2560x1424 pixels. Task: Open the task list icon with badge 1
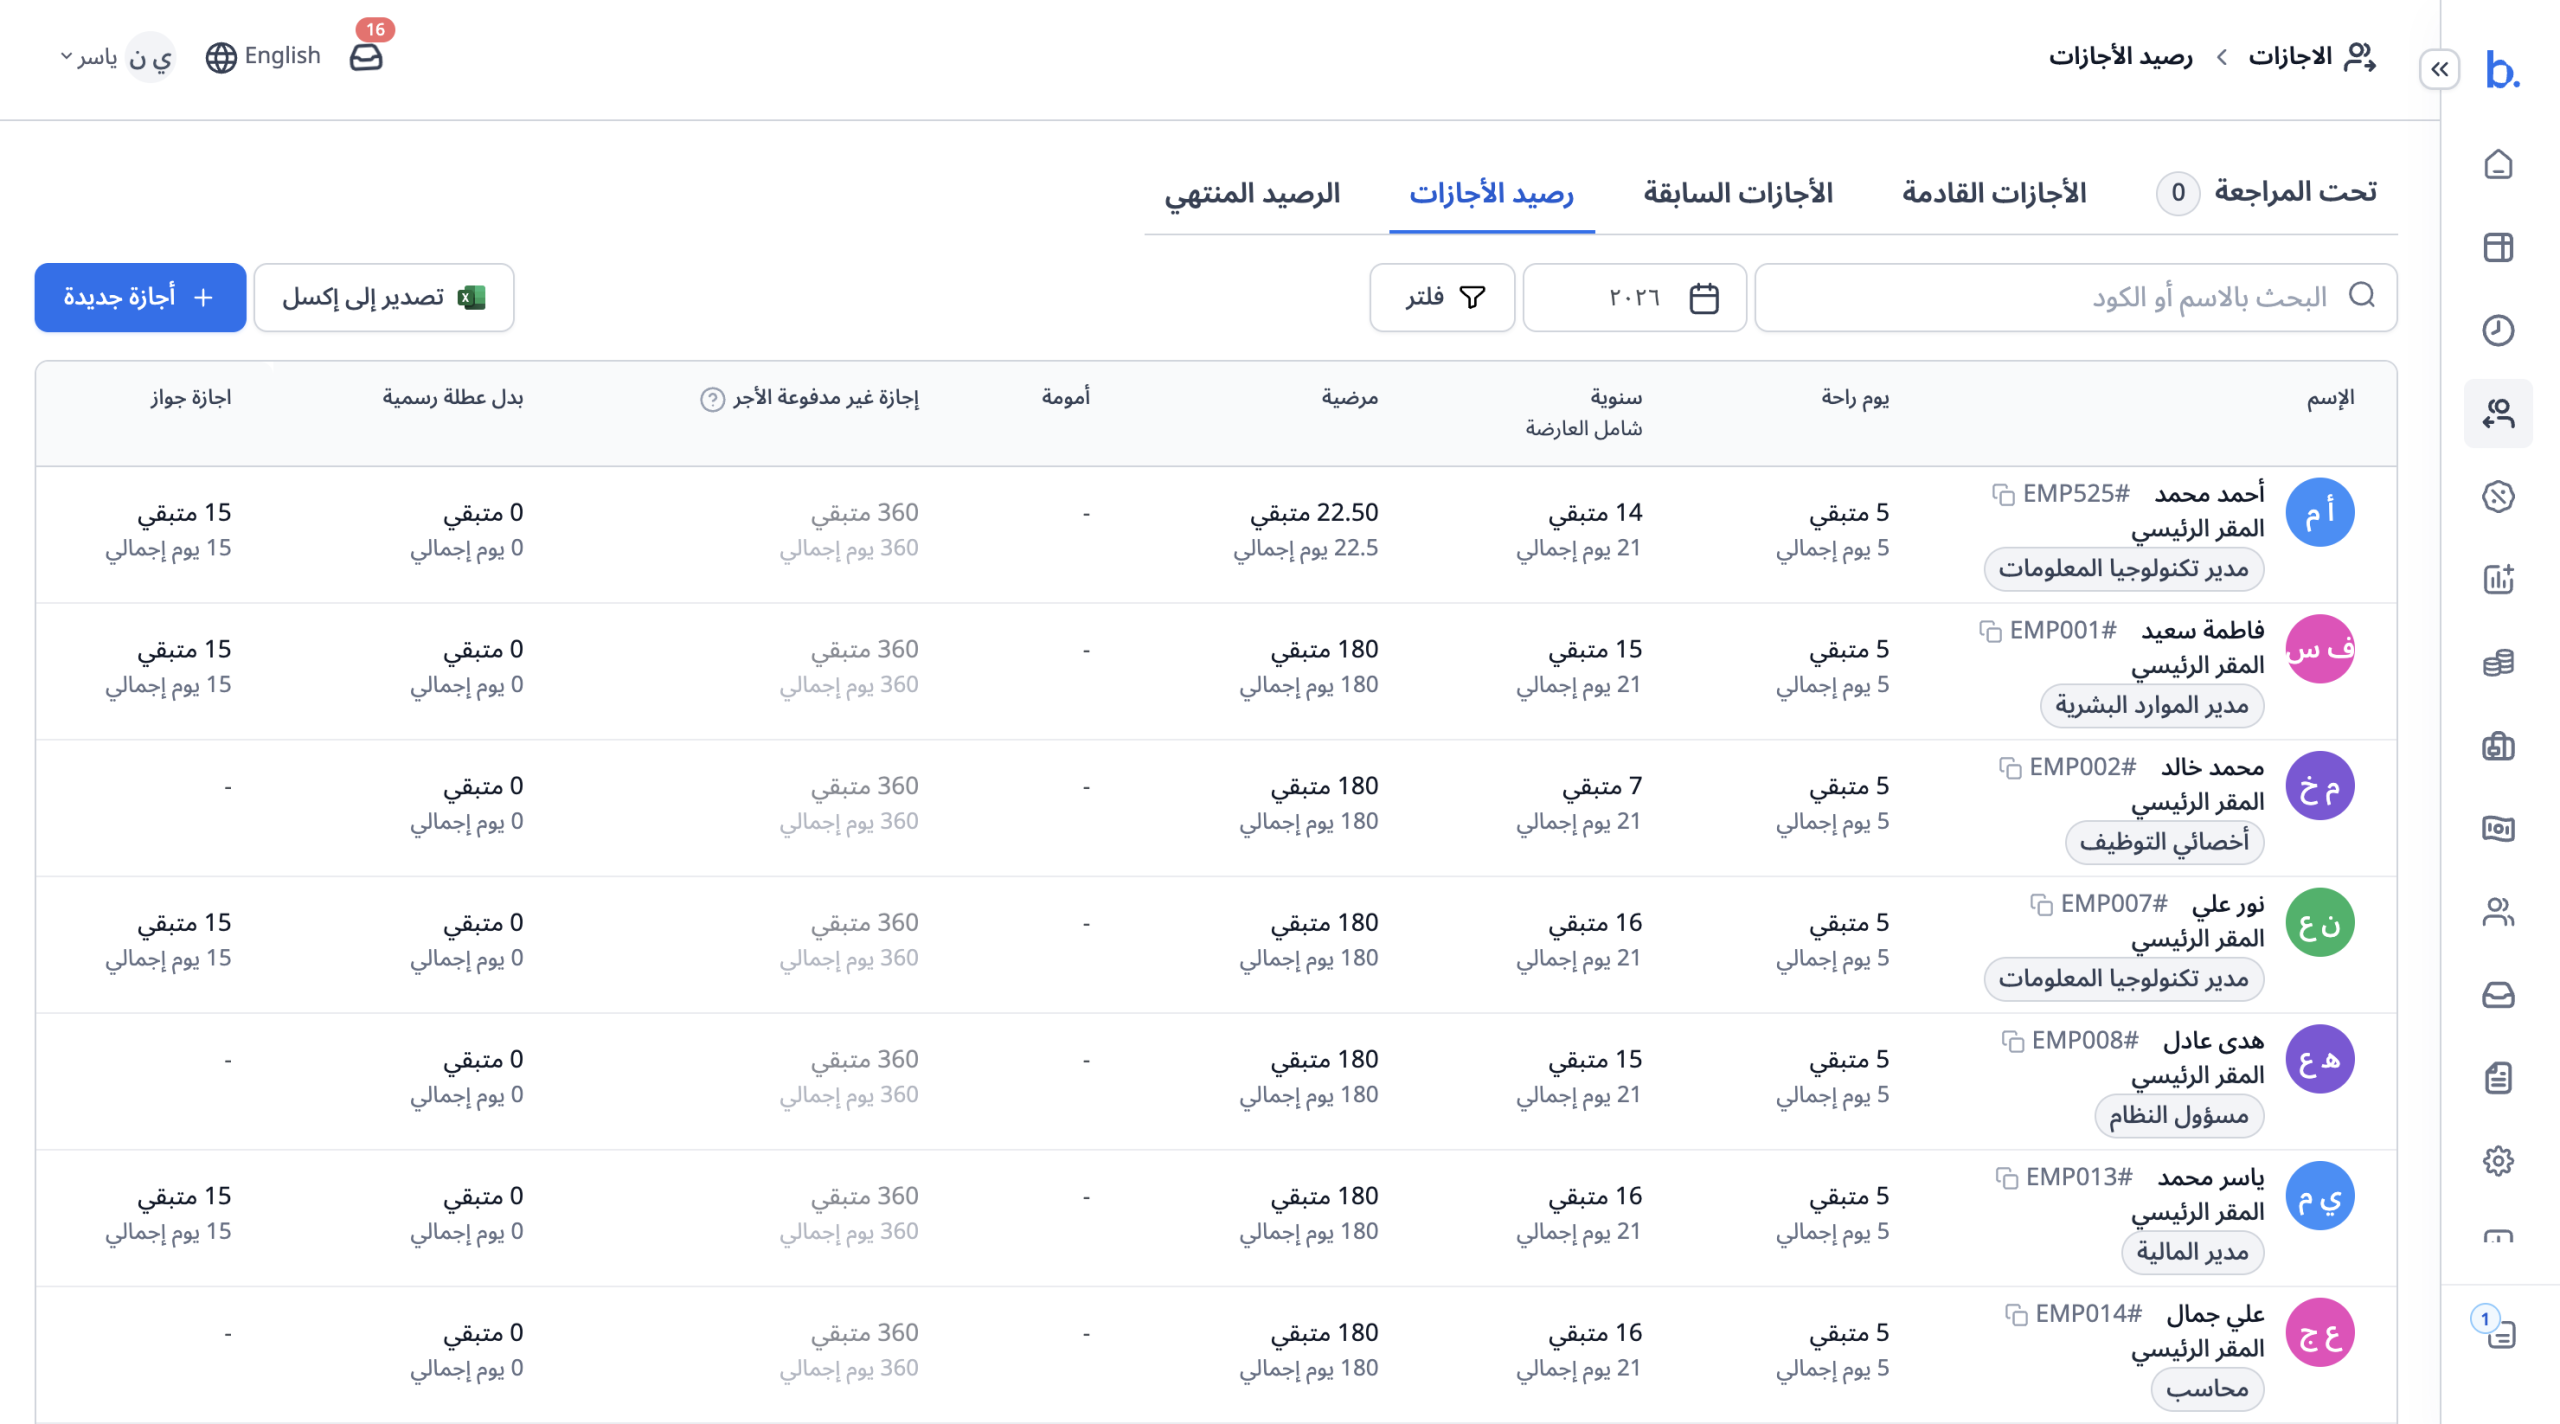coord(2498,1330)
